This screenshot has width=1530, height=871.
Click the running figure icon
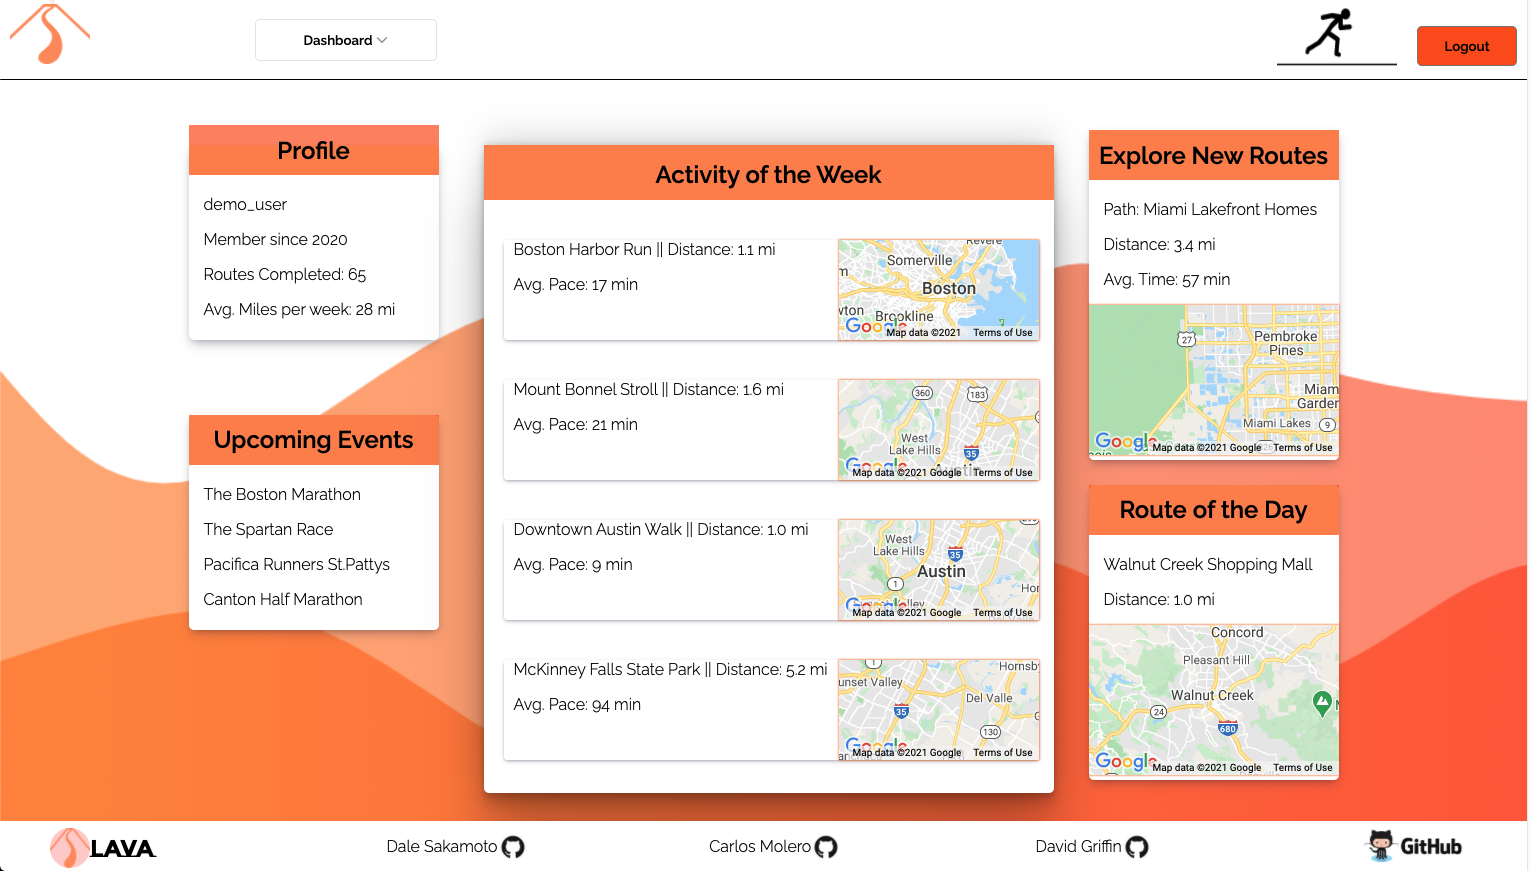click(x=1330, y=33)
